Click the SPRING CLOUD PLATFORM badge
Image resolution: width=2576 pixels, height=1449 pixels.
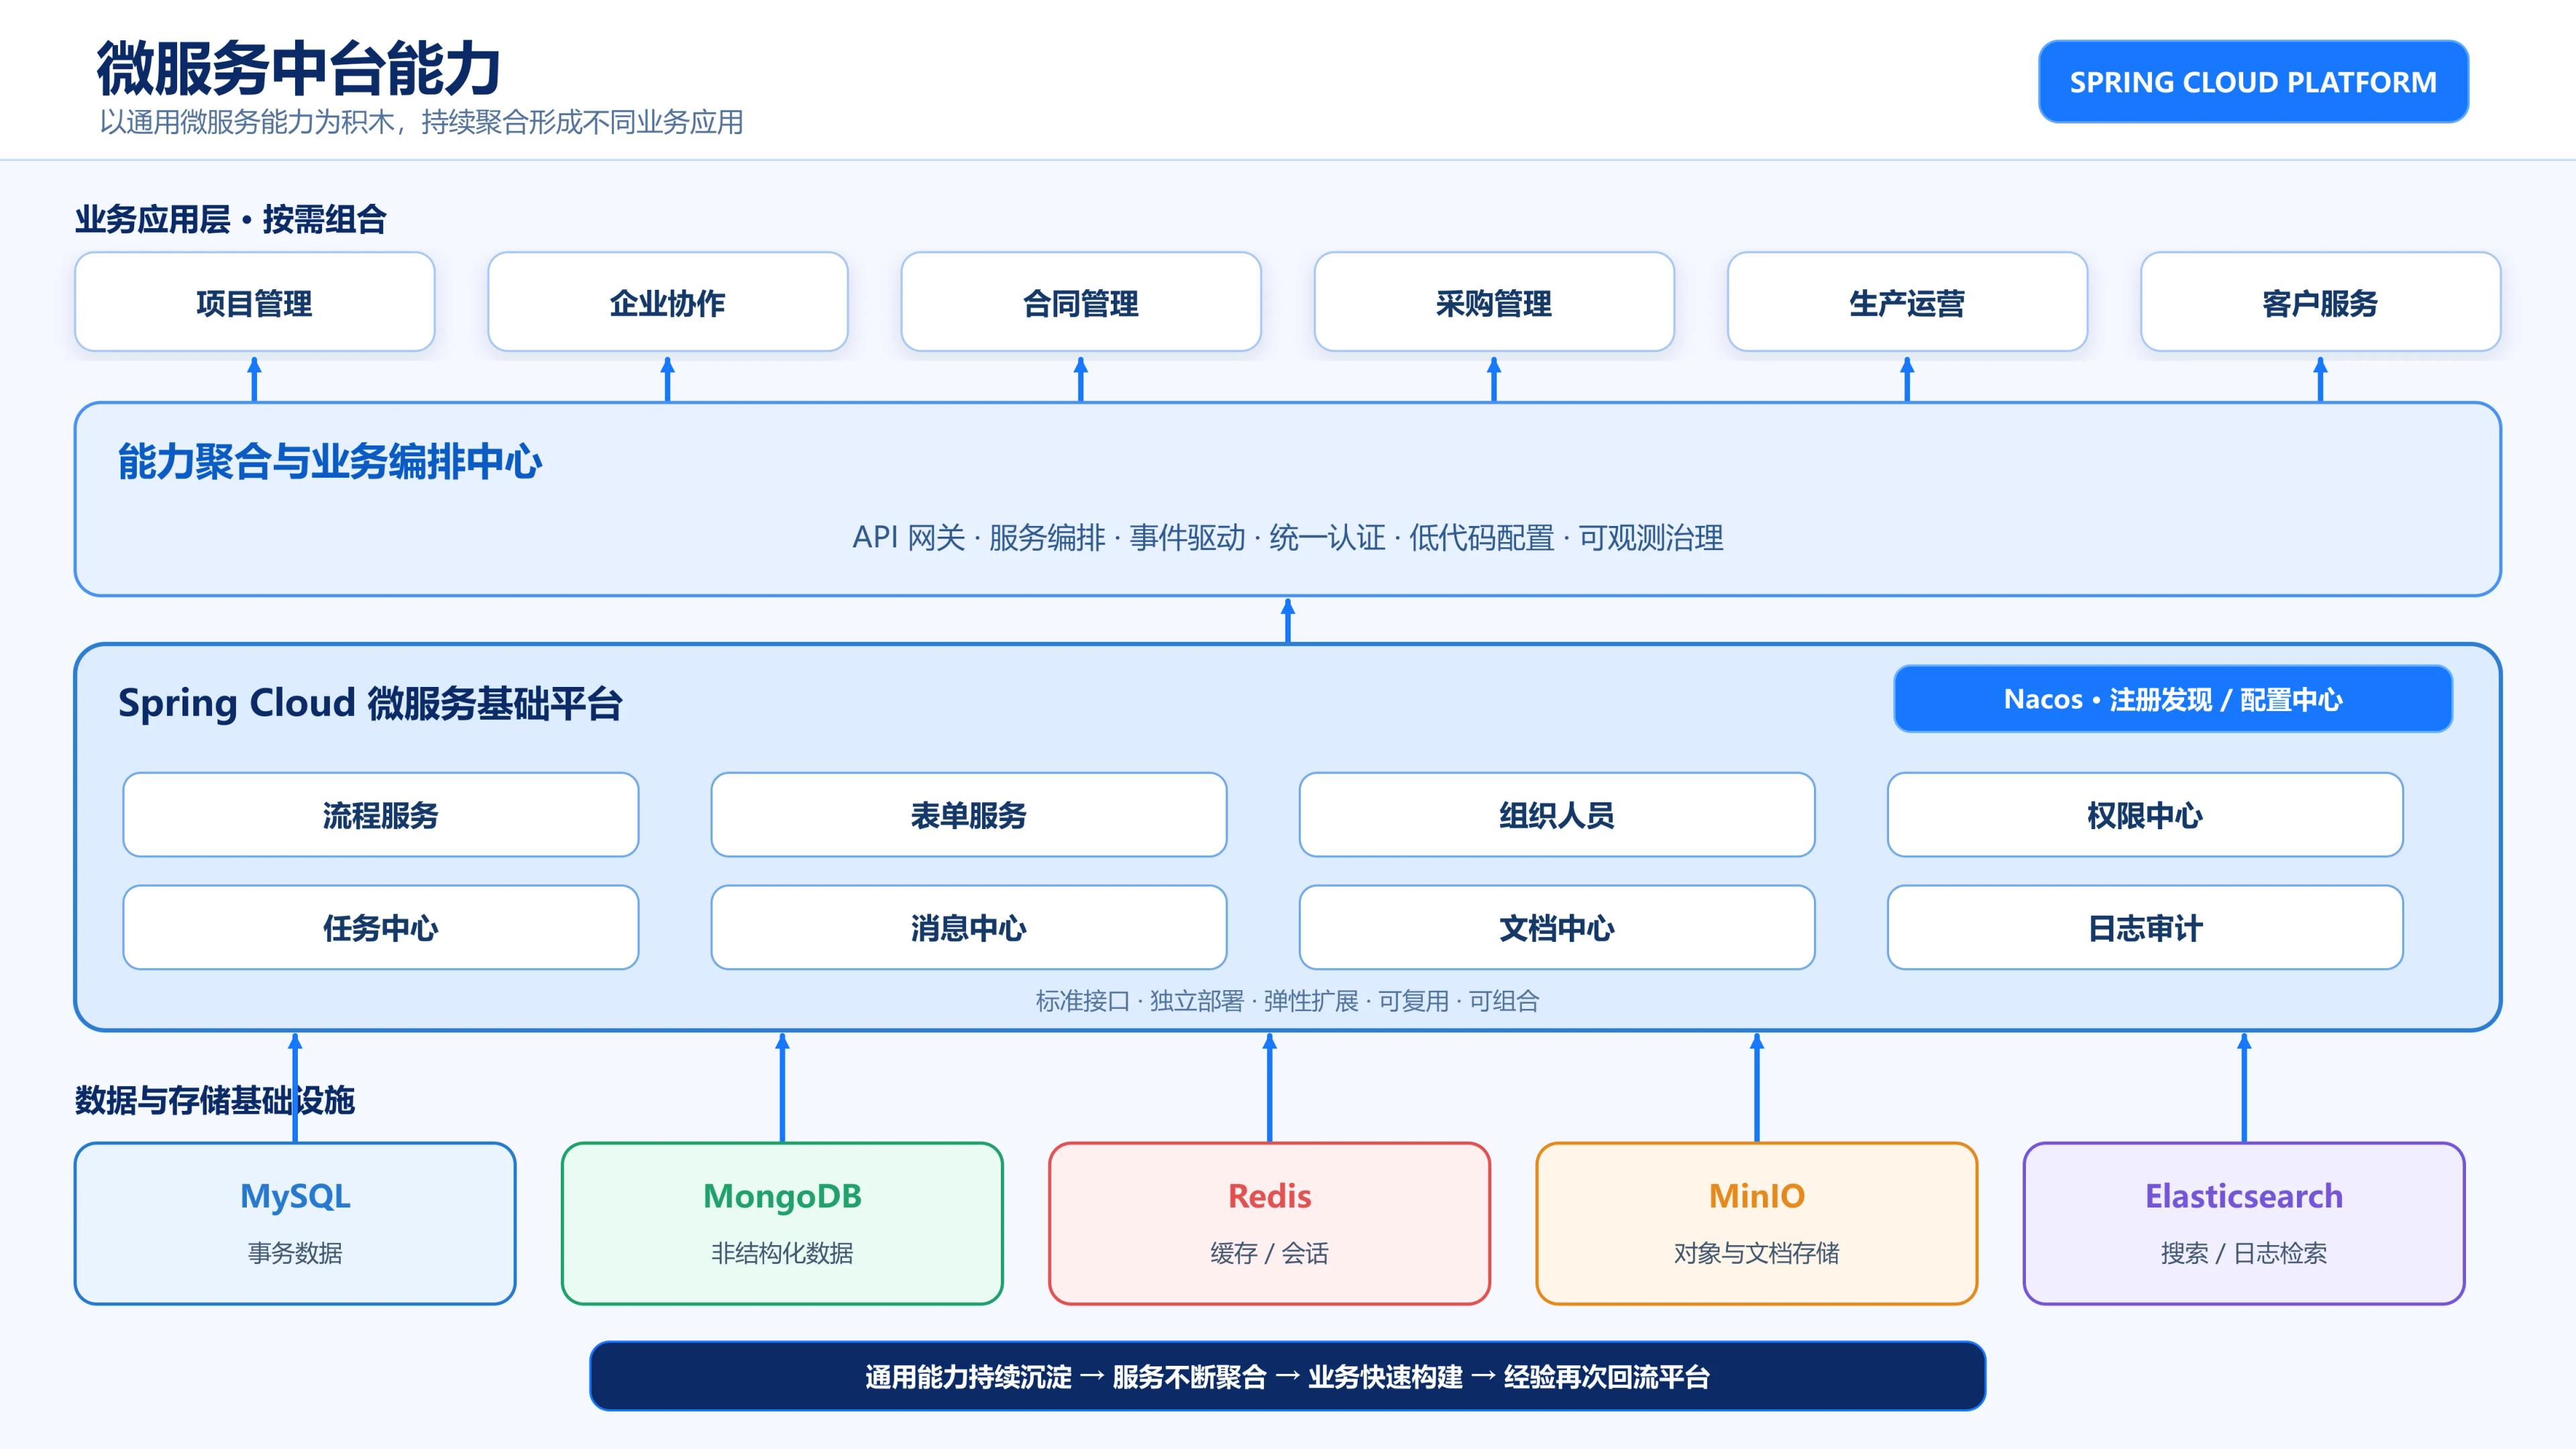[2253, 82]
